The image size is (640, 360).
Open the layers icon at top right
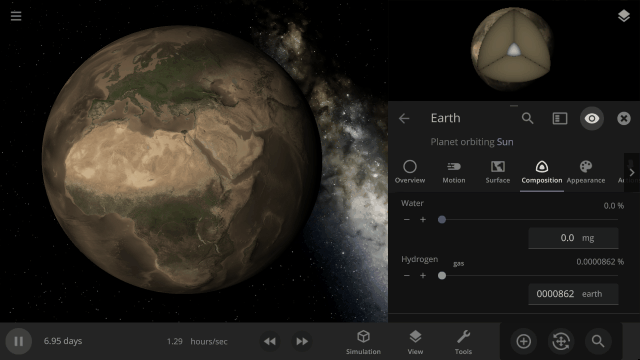[x=623, y=16]
